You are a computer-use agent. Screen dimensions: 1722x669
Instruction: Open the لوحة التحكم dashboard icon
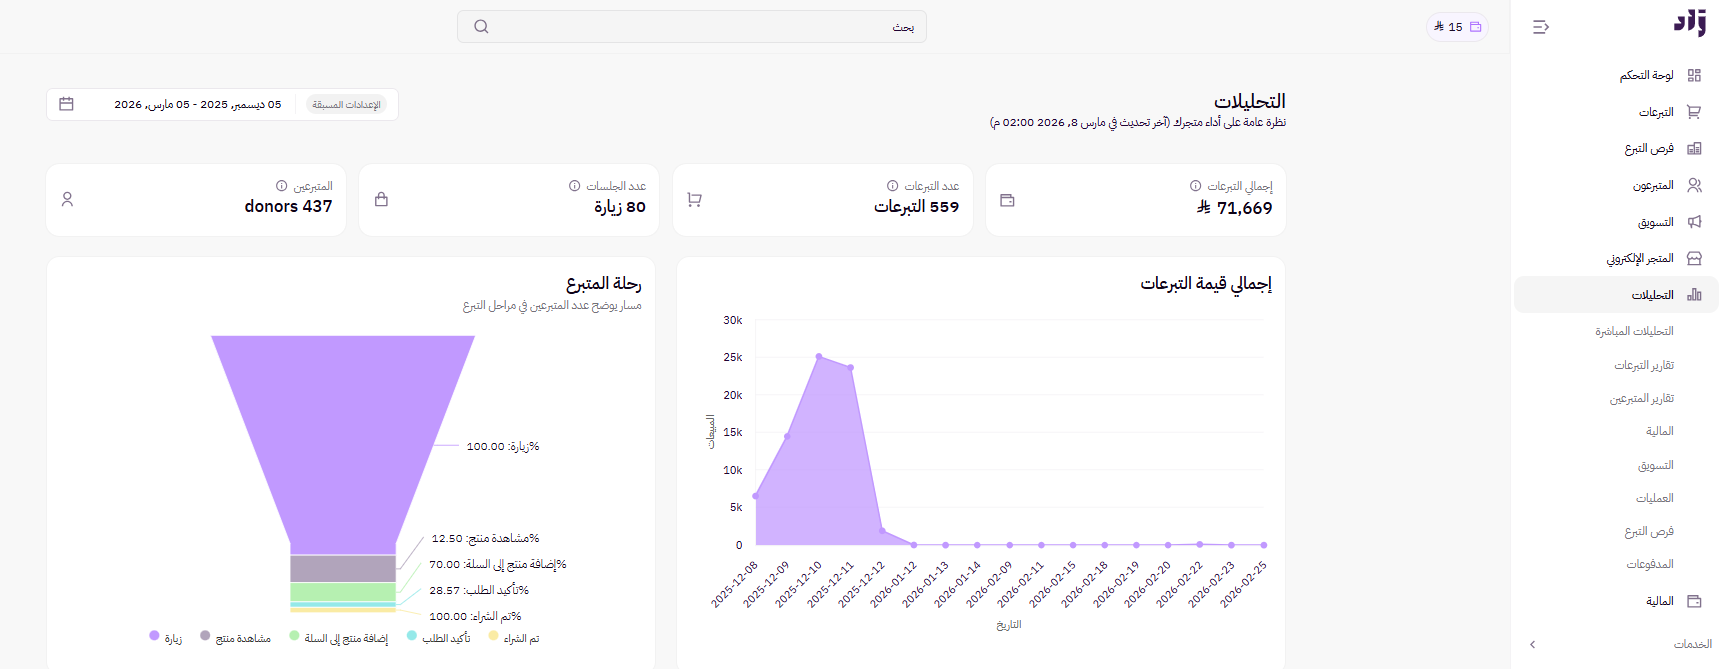pyautogui.click(x=1694, y=75)
